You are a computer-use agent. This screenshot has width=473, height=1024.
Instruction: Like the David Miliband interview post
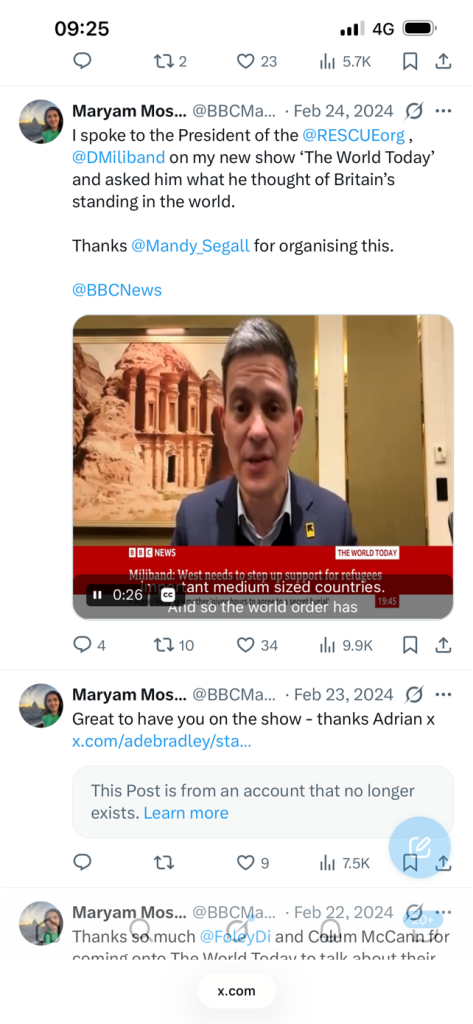[257, 645]
